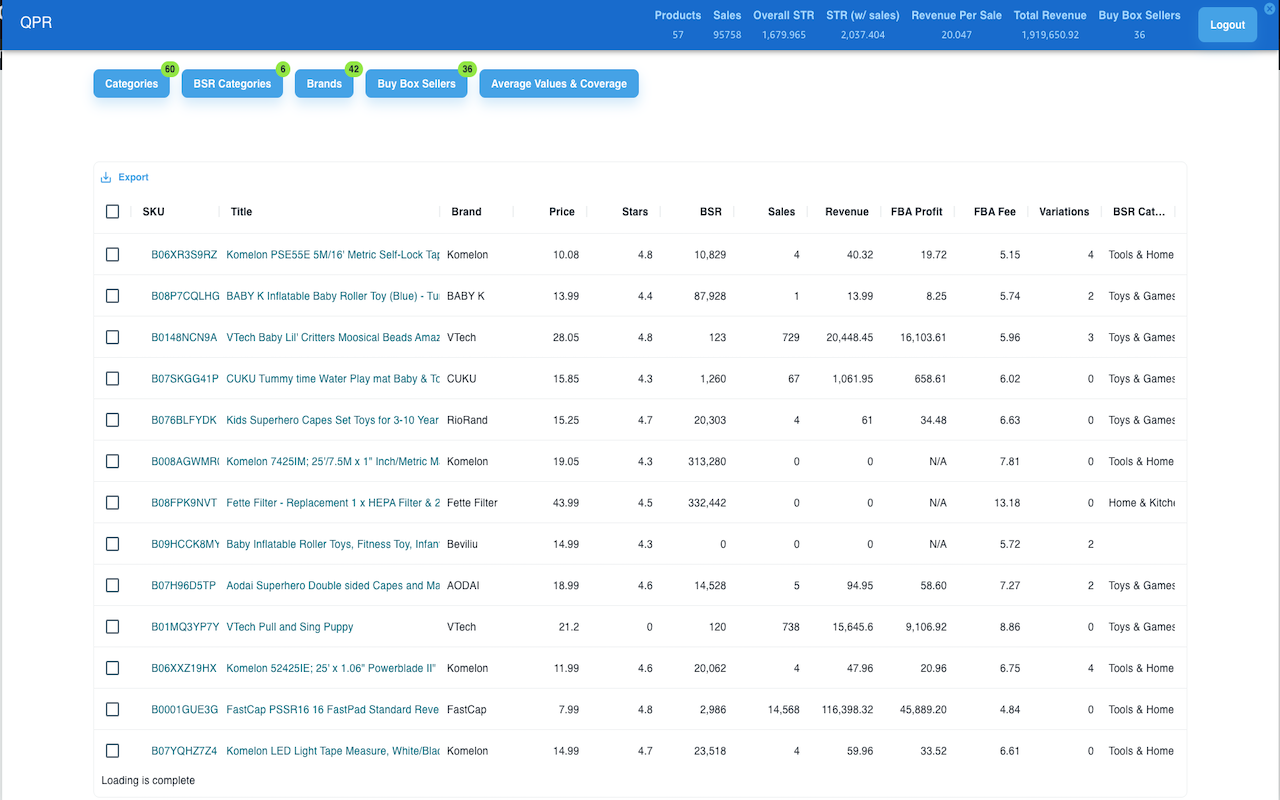Open SKU link B07SKGG41P

point(185,379)
